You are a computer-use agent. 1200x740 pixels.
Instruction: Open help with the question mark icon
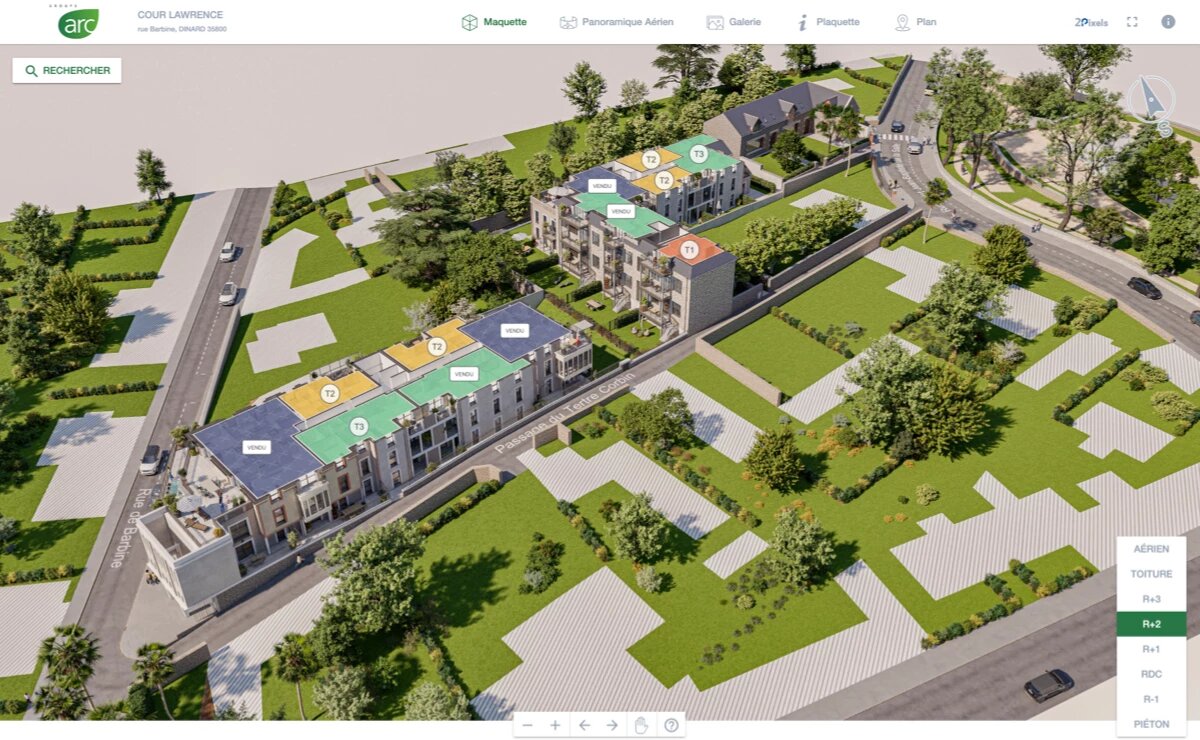click(x=671, y=725)
